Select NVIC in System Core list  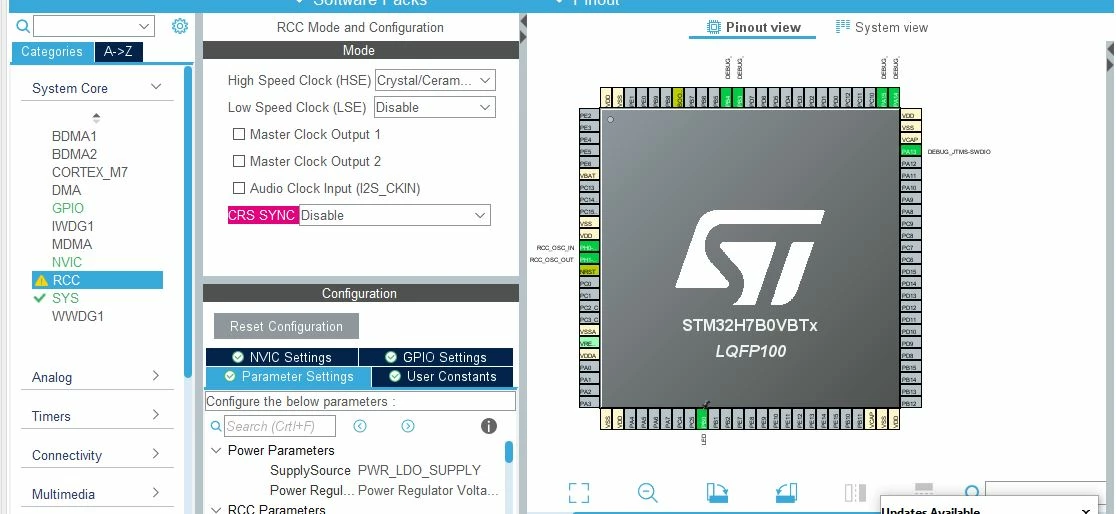tap(67, 262)
